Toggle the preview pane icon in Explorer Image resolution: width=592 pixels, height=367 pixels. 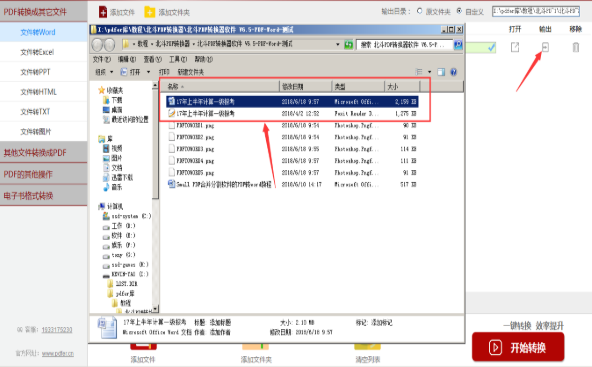[x=441, y=72]
